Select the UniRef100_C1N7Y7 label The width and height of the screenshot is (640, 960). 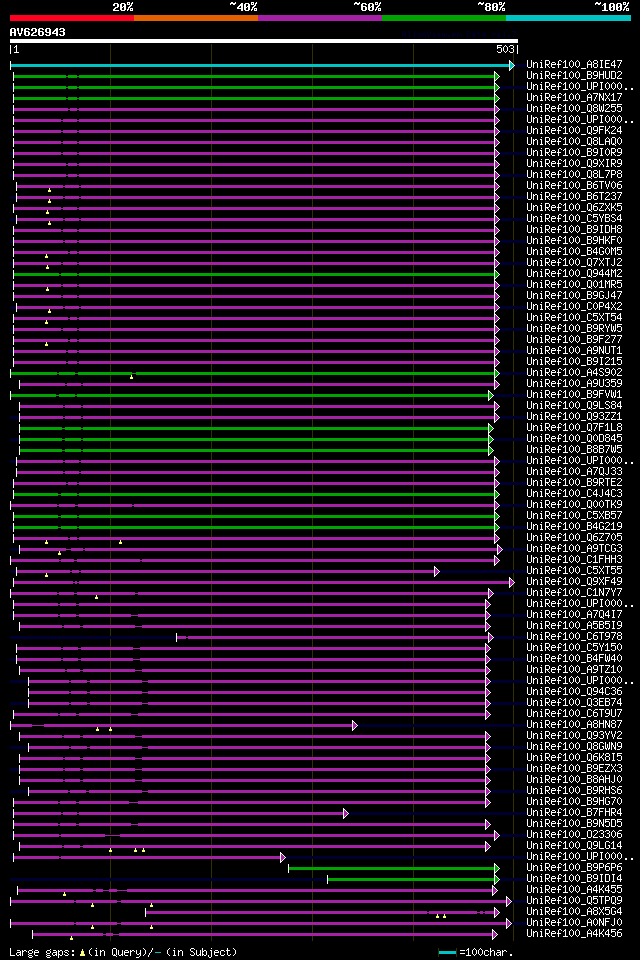coord(574,593)
